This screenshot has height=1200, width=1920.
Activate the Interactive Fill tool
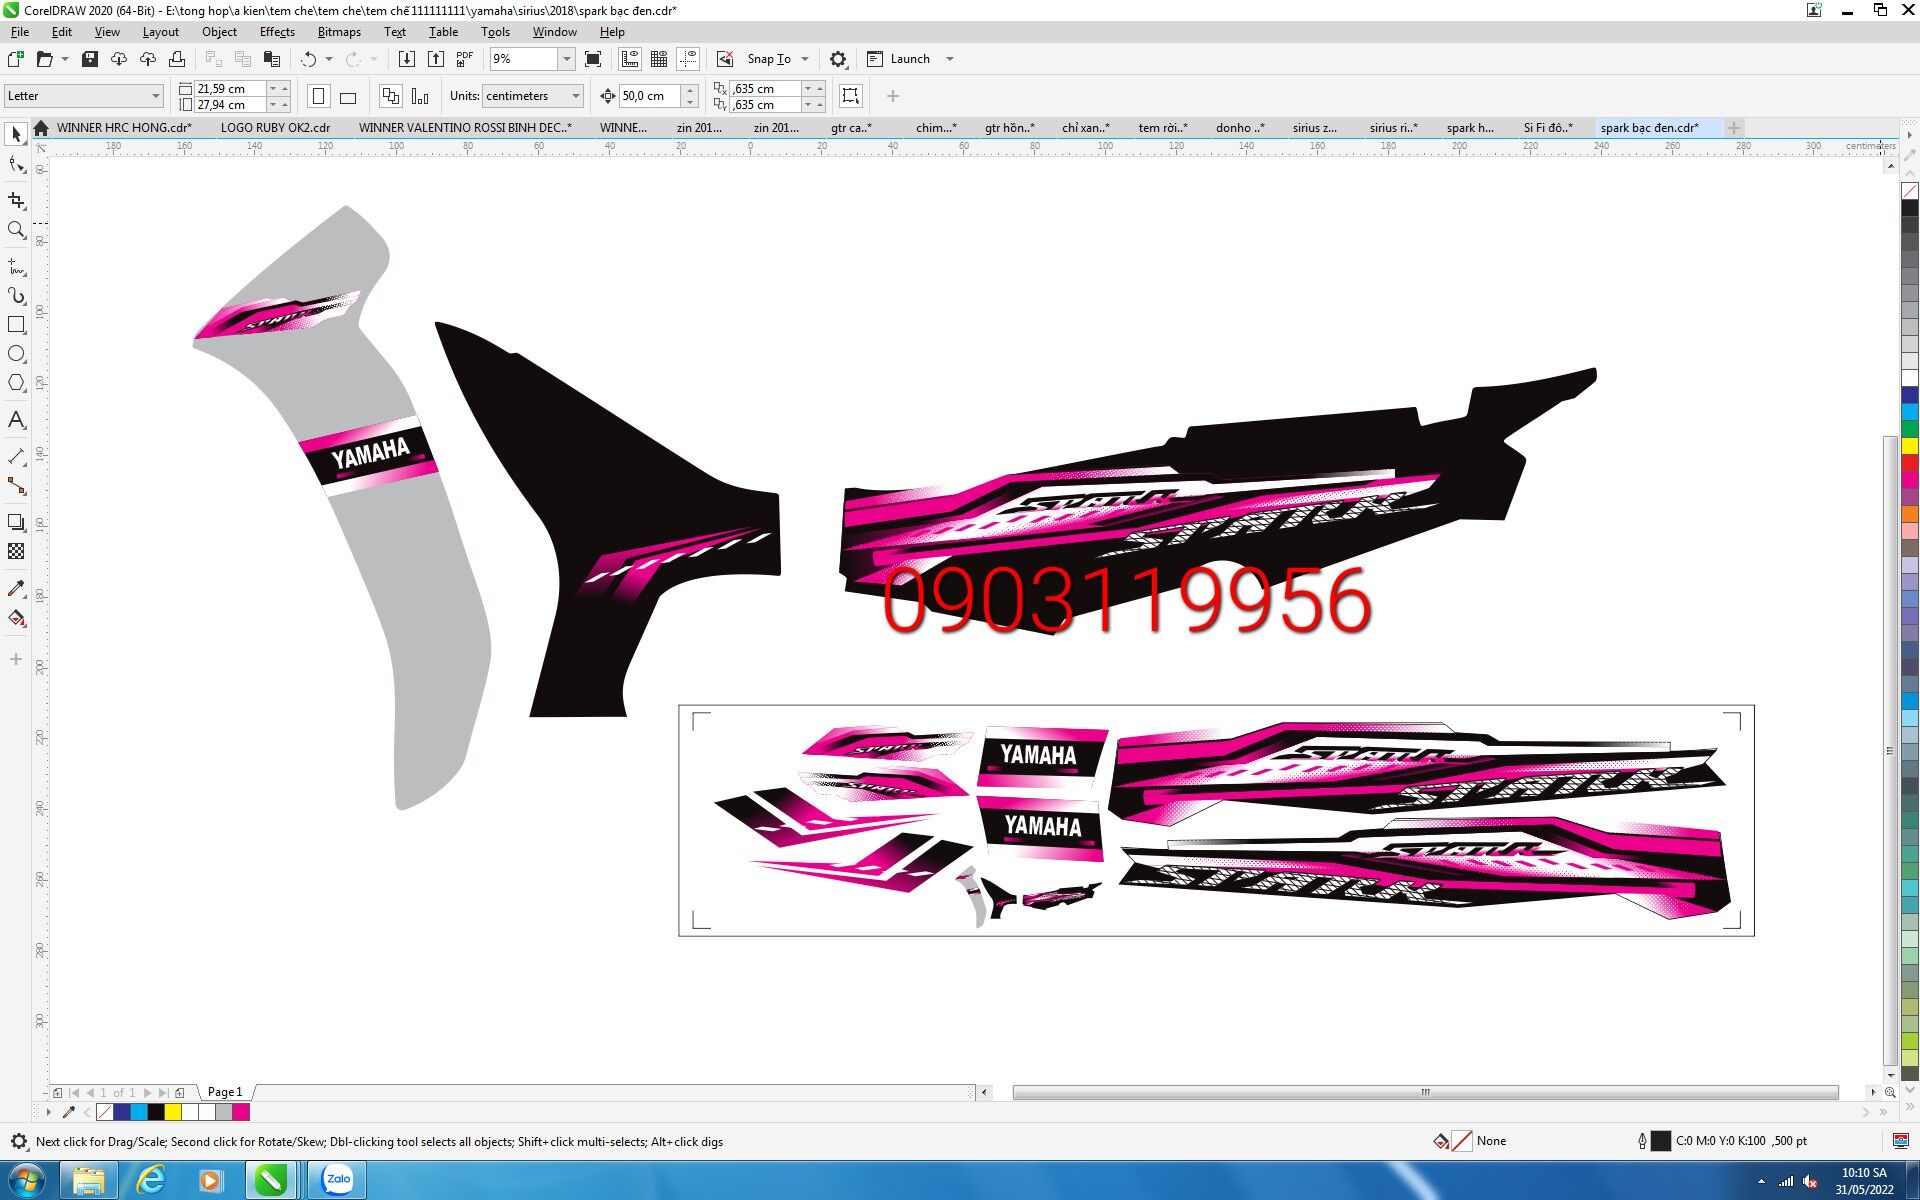coord(16,618)
